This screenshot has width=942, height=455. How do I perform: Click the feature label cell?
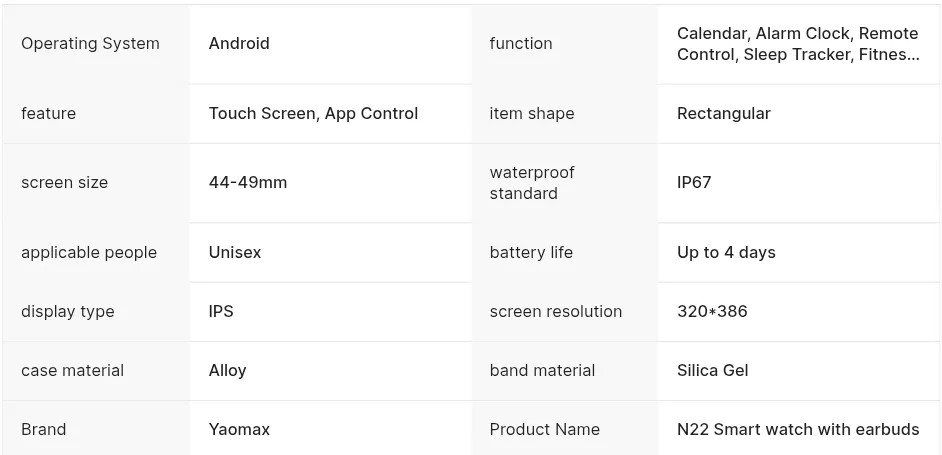[48, 114]
